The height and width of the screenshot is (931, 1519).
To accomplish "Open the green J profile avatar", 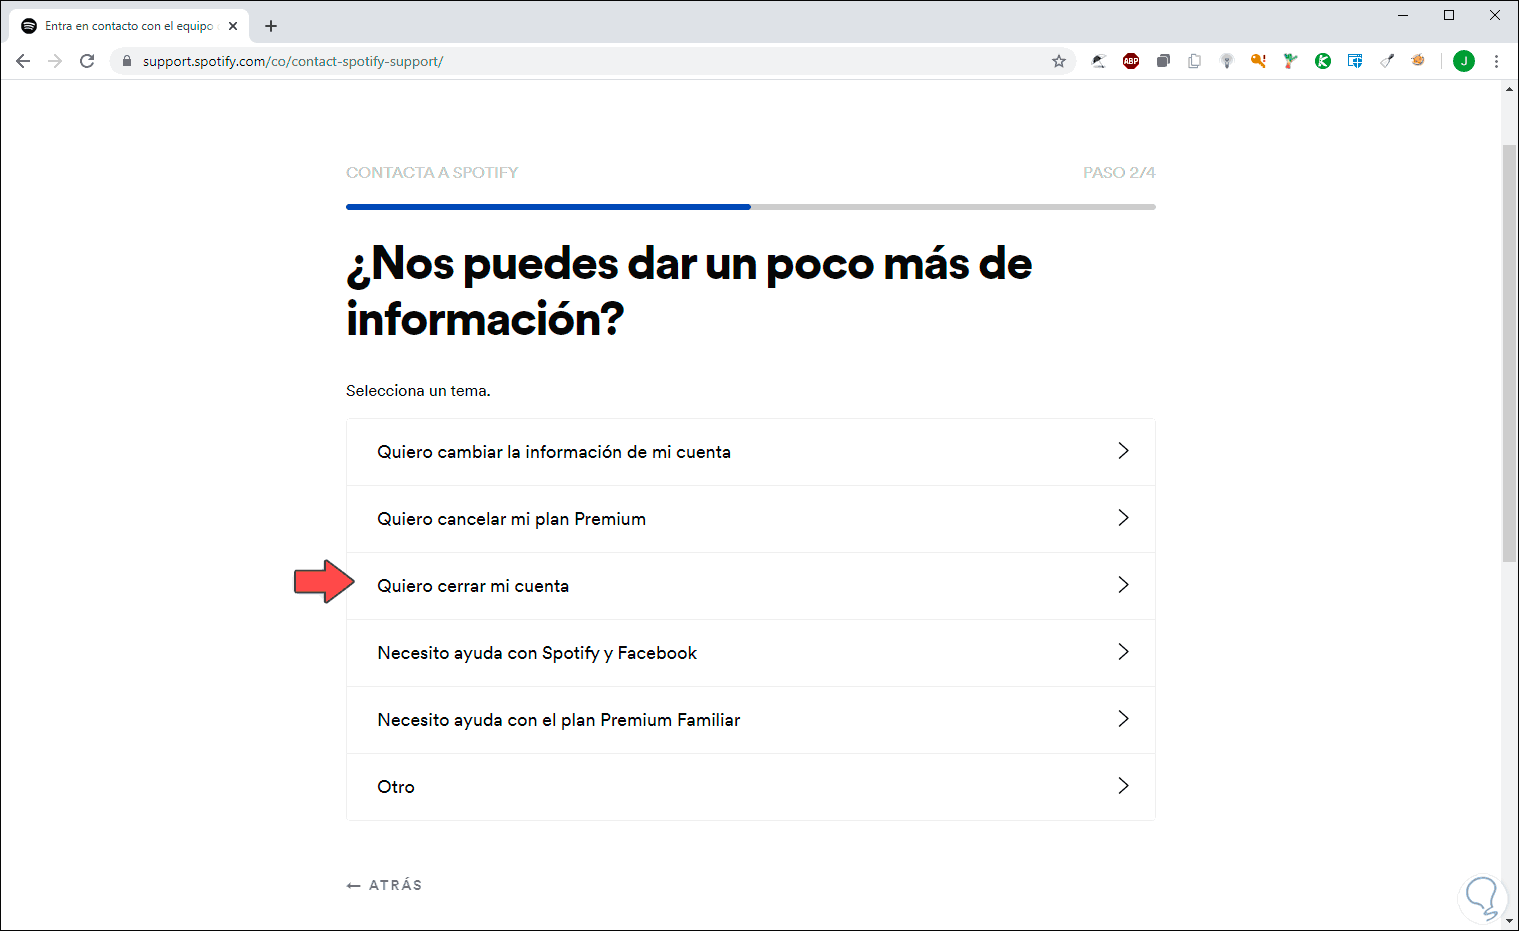I will point(1464,61).
